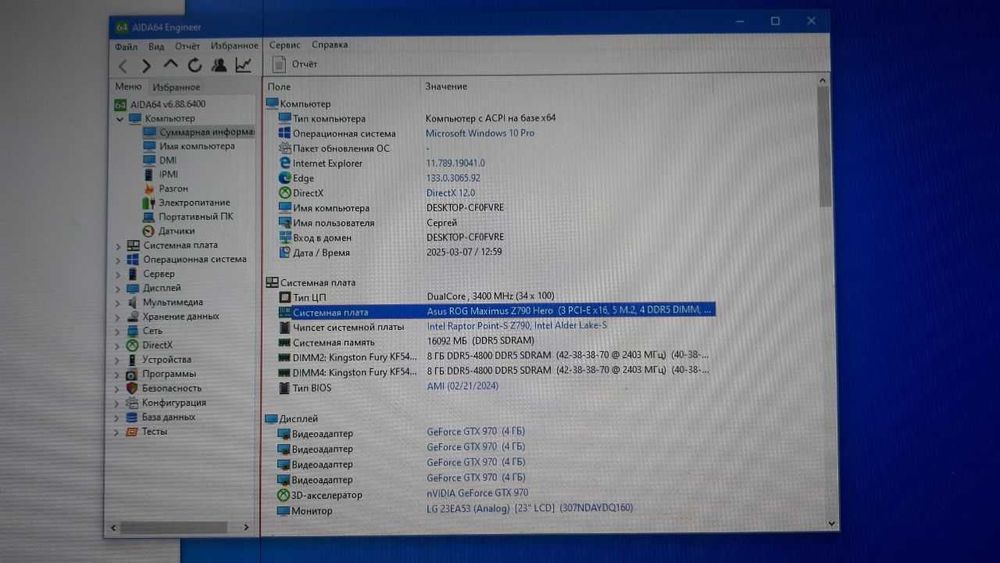Click the DMI tree icon
Image resolution: width=1000 pixels, height=563 pixels.
tap(149, 160)
